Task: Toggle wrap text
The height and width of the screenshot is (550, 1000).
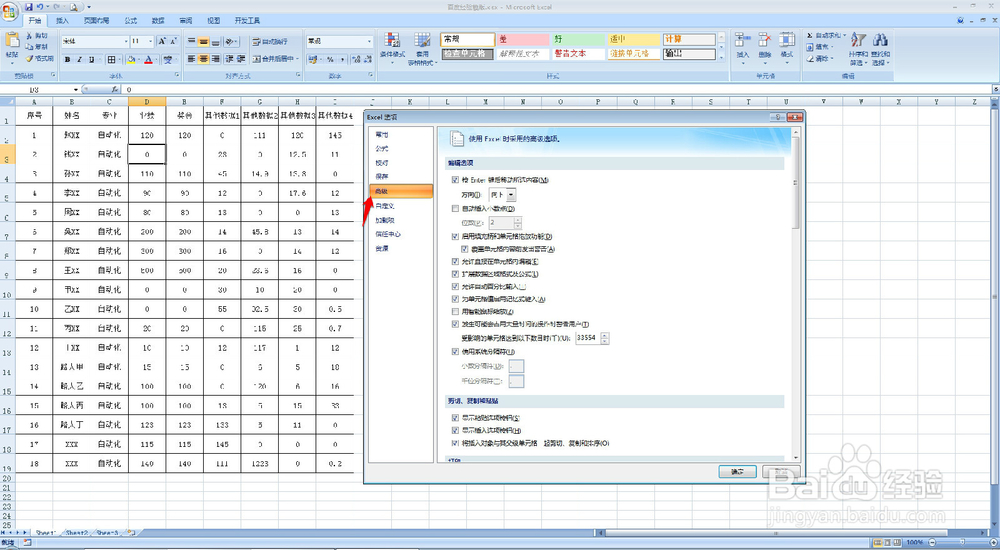Action: (269, 41)
